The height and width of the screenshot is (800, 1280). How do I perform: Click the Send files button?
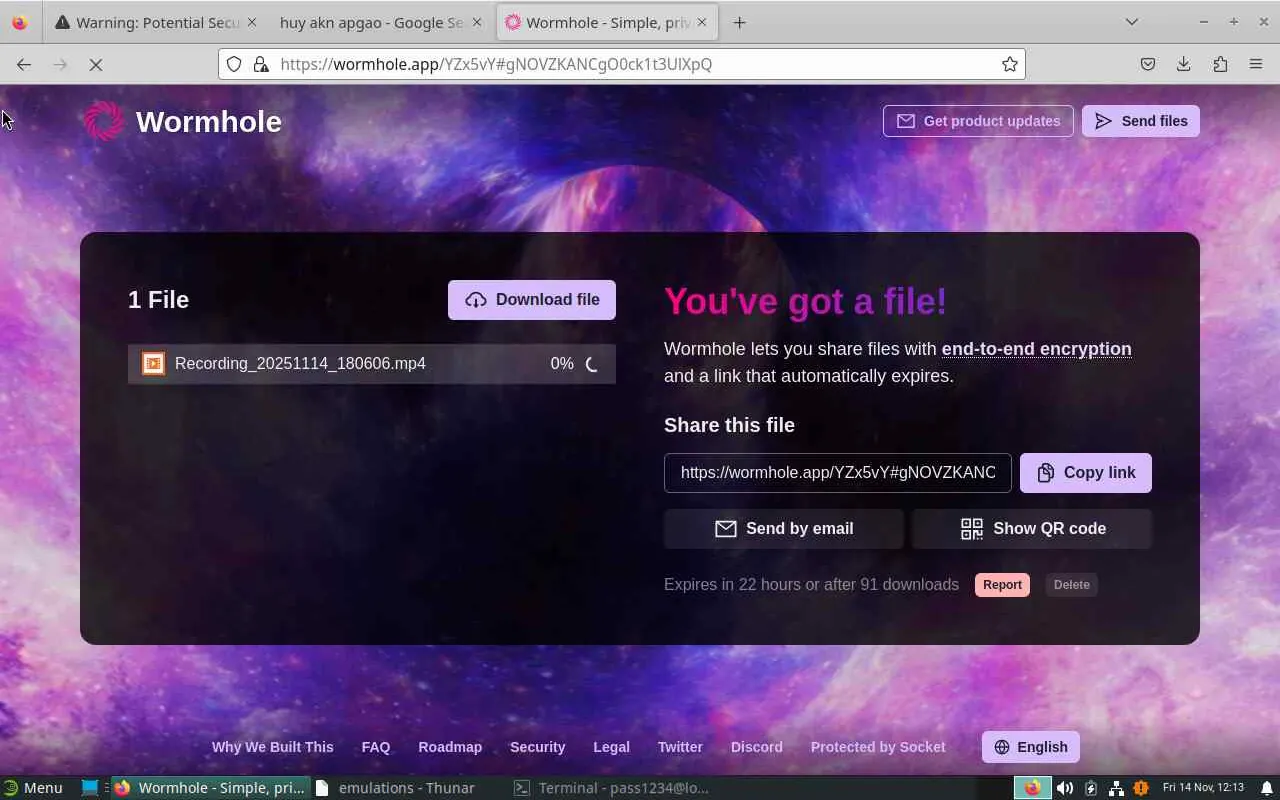click(x=1141, y=121)
